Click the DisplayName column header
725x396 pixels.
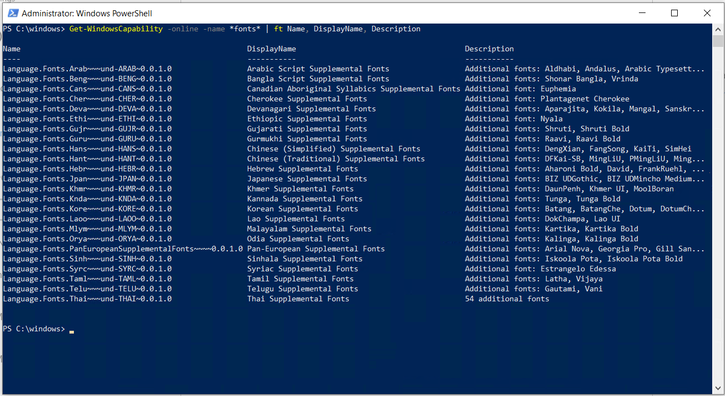pyautogui.click(x=271, y=49)
